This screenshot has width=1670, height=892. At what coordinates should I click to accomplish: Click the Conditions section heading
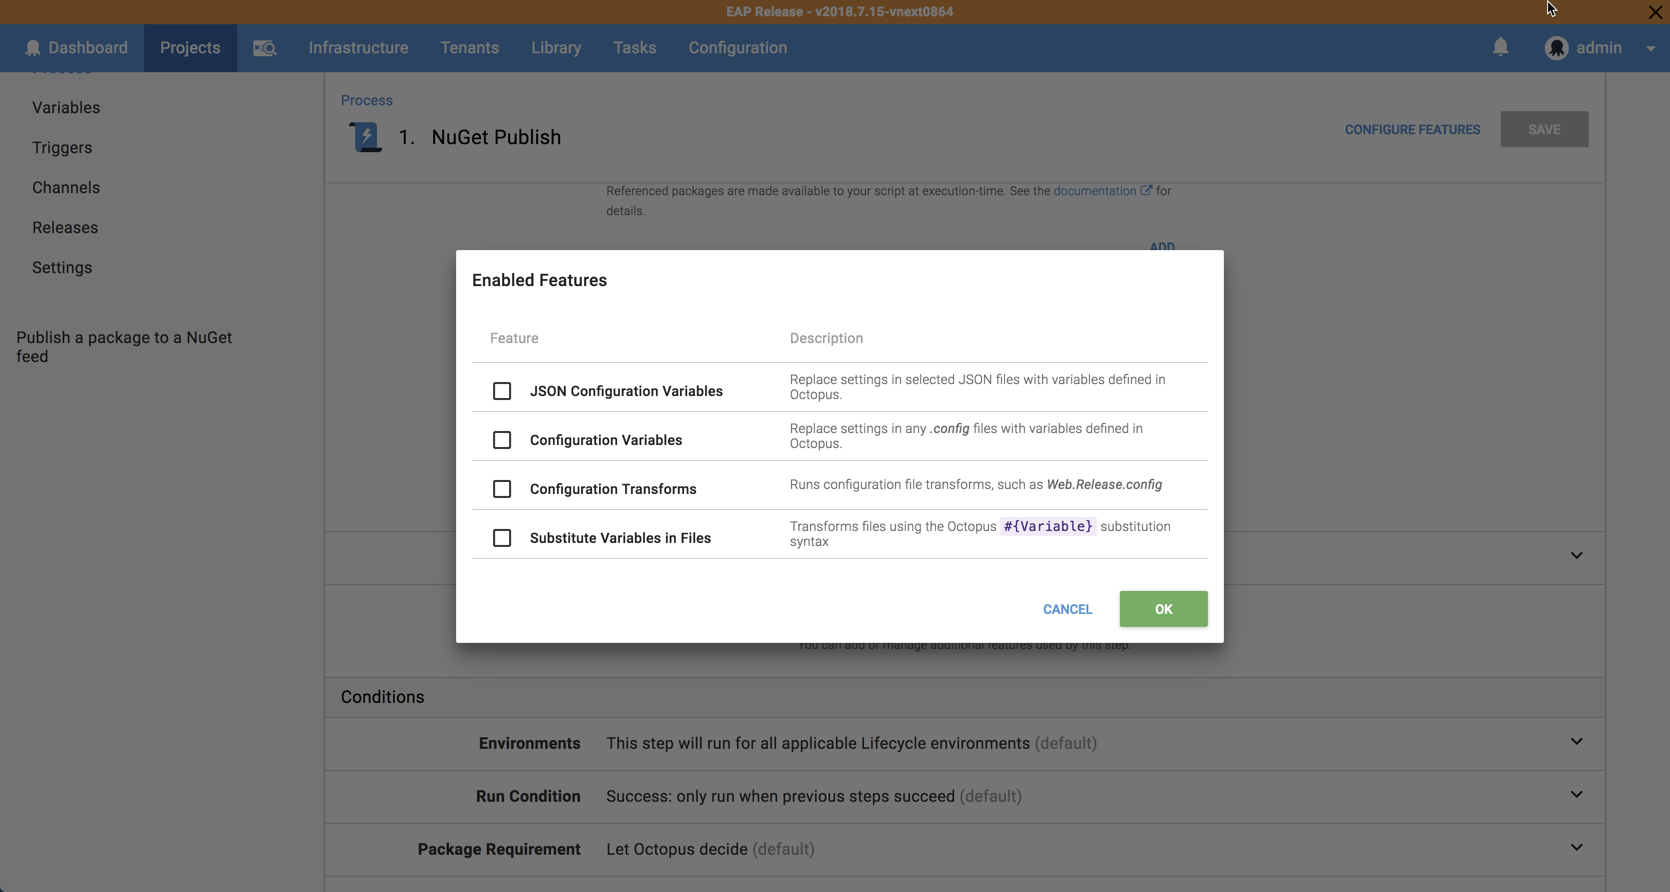tap(382, 697)
